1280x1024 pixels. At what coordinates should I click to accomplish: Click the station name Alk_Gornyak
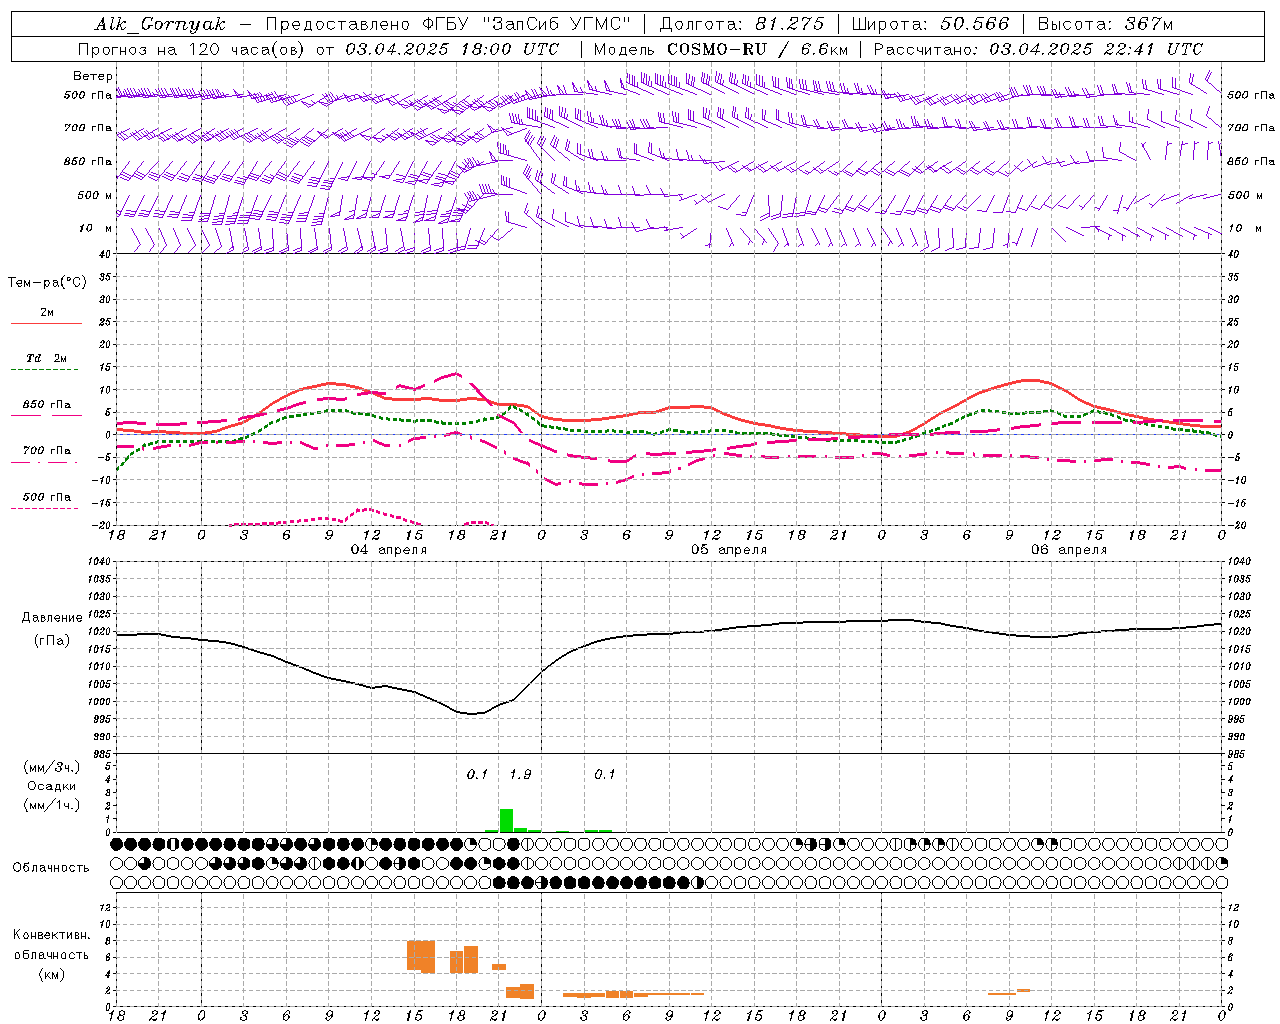[160, 24]
